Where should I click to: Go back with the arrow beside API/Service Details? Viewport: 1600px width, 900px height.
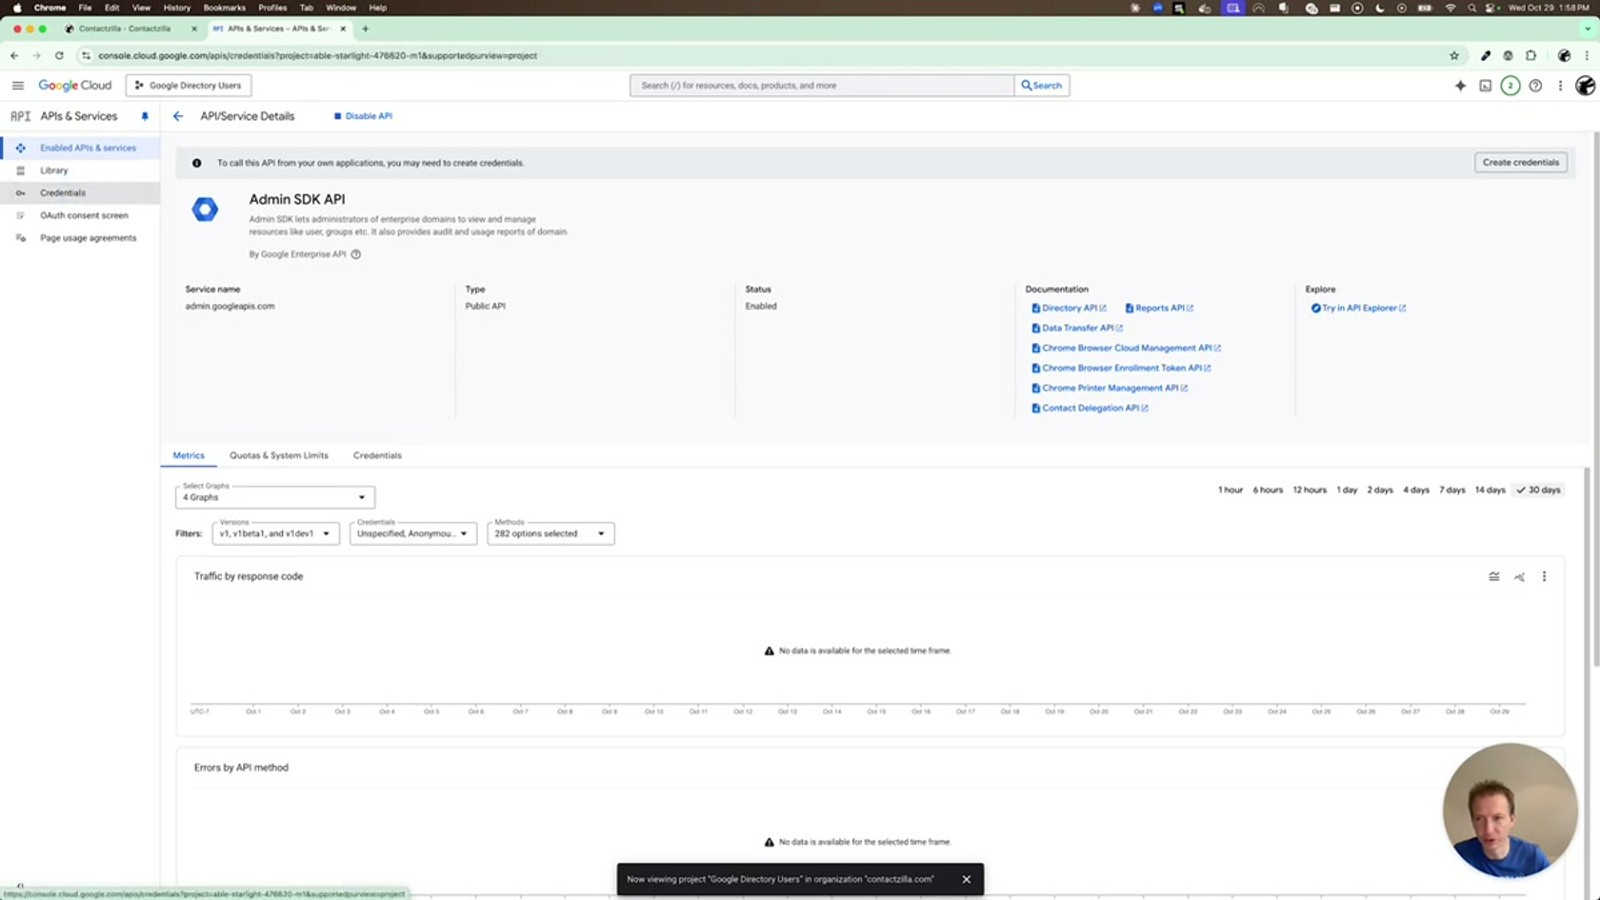tap(178, 116)
